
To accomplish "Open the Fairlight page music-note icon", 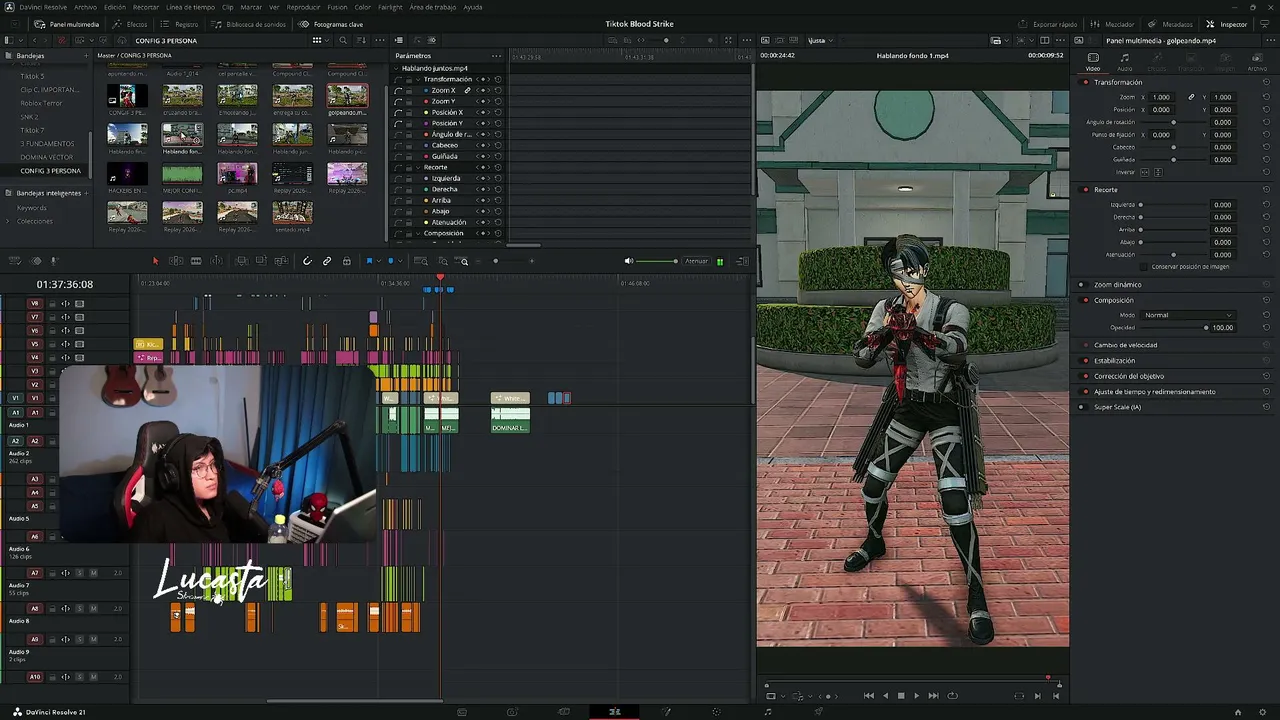I will pos(767,712).
